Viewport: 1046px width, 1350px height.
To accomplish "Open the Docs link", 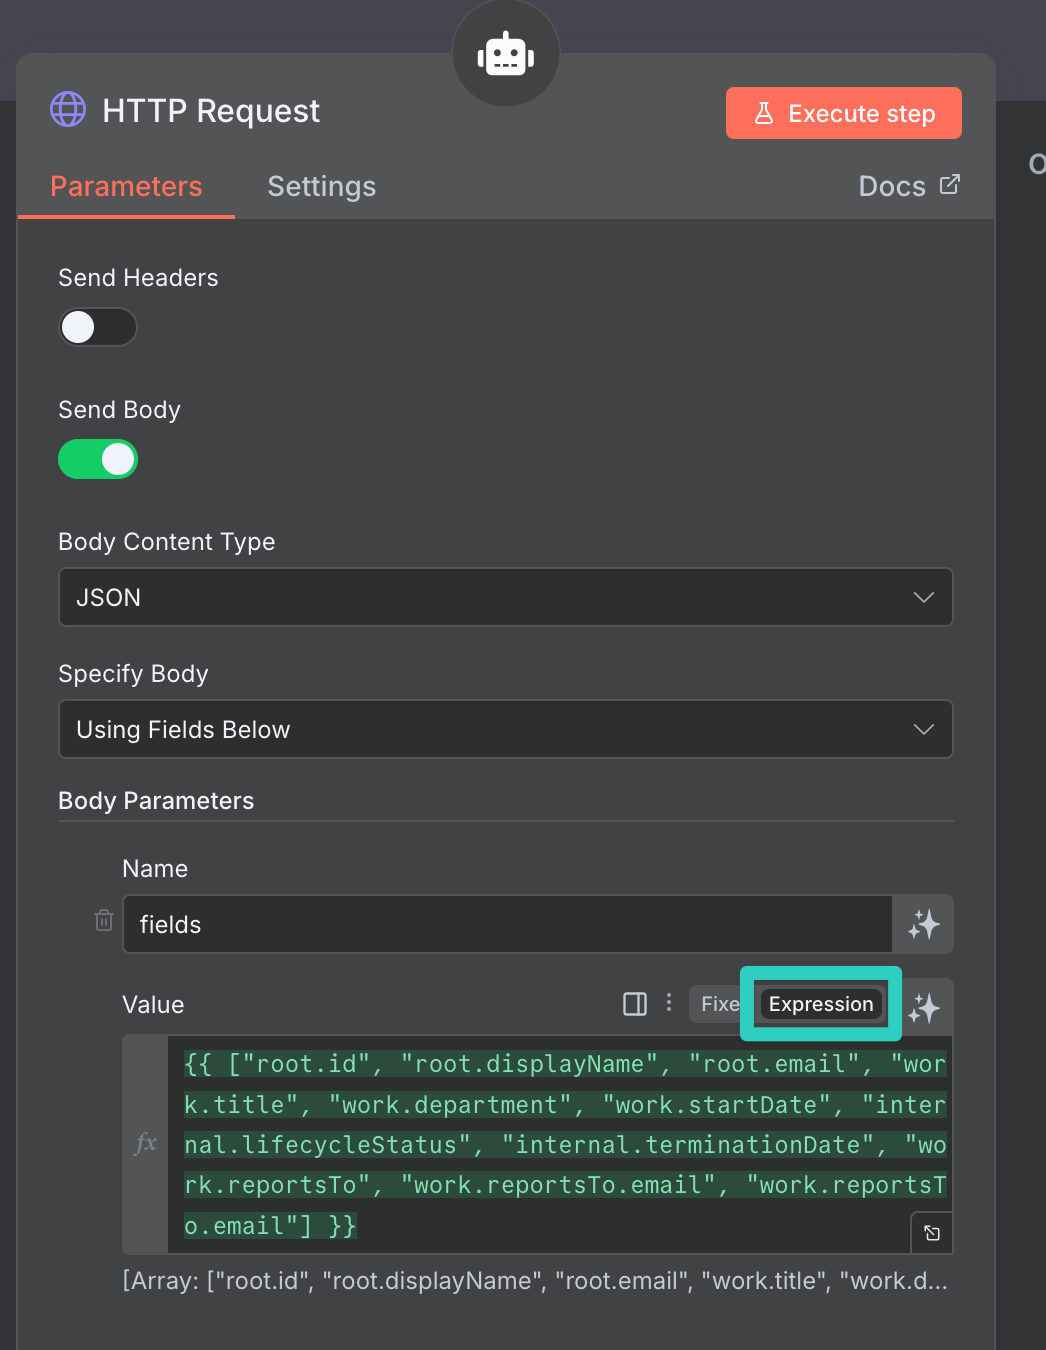I will point(908,187).
